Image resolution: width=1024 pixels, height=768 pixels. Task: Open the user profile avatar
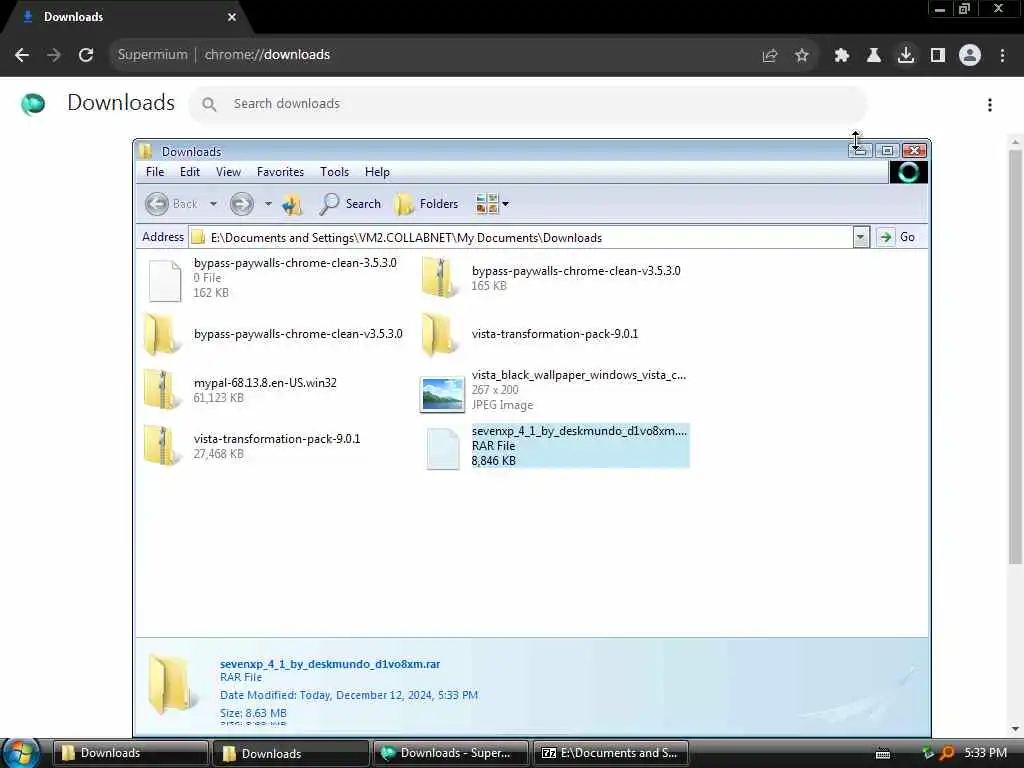click(x=970, y=56)
